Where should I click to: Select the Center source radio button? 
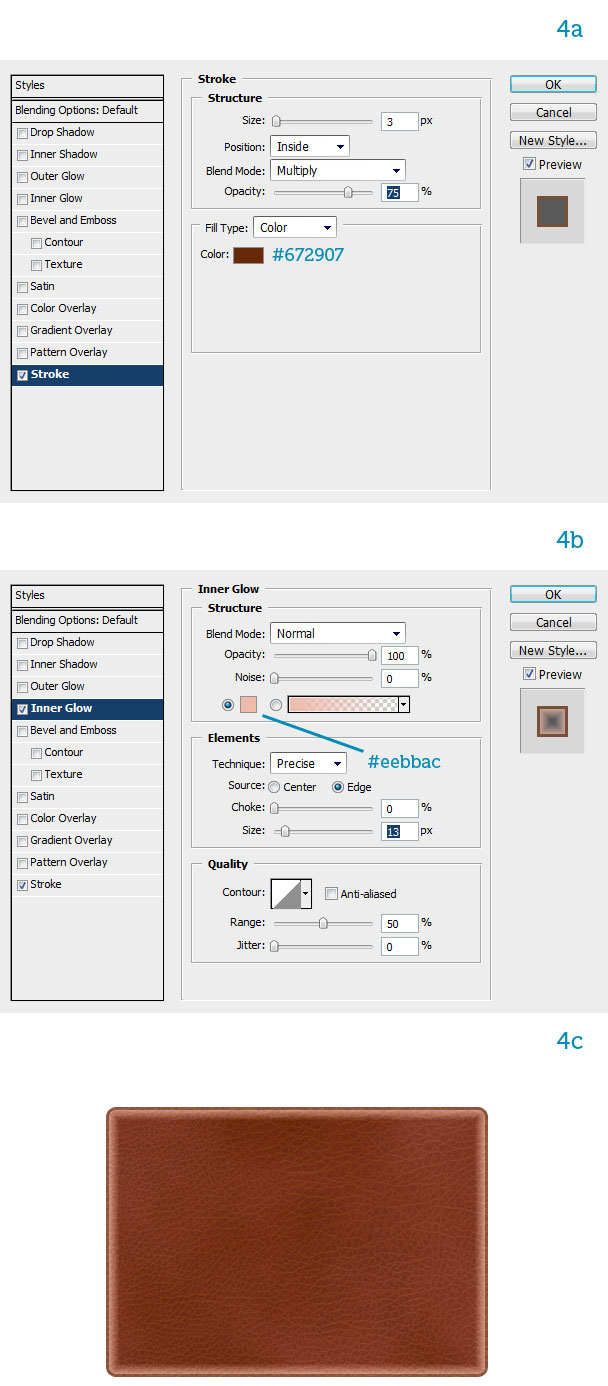274,787
